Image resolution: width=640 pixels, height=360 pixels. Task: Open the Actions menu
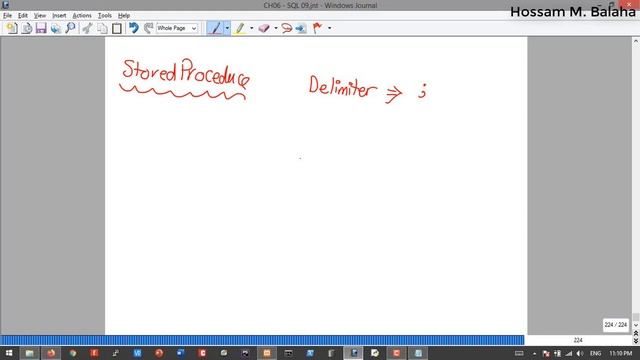pos(82,16)
